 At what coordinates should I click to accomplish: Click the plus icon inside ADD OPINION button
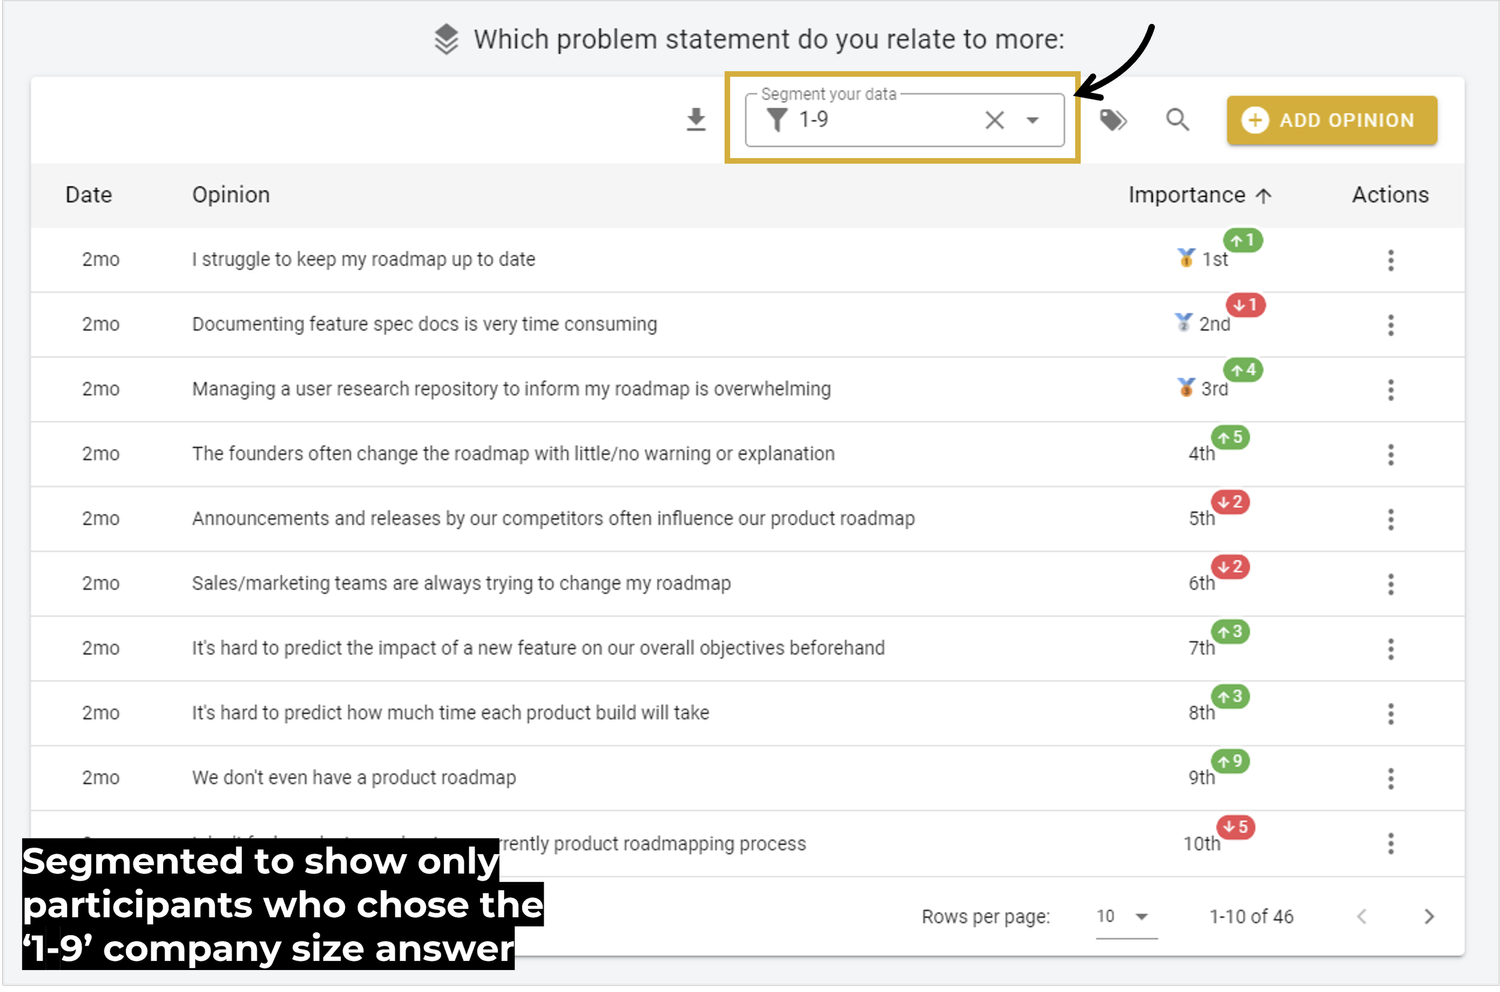pyautogui.click(x=1256, y=120)
